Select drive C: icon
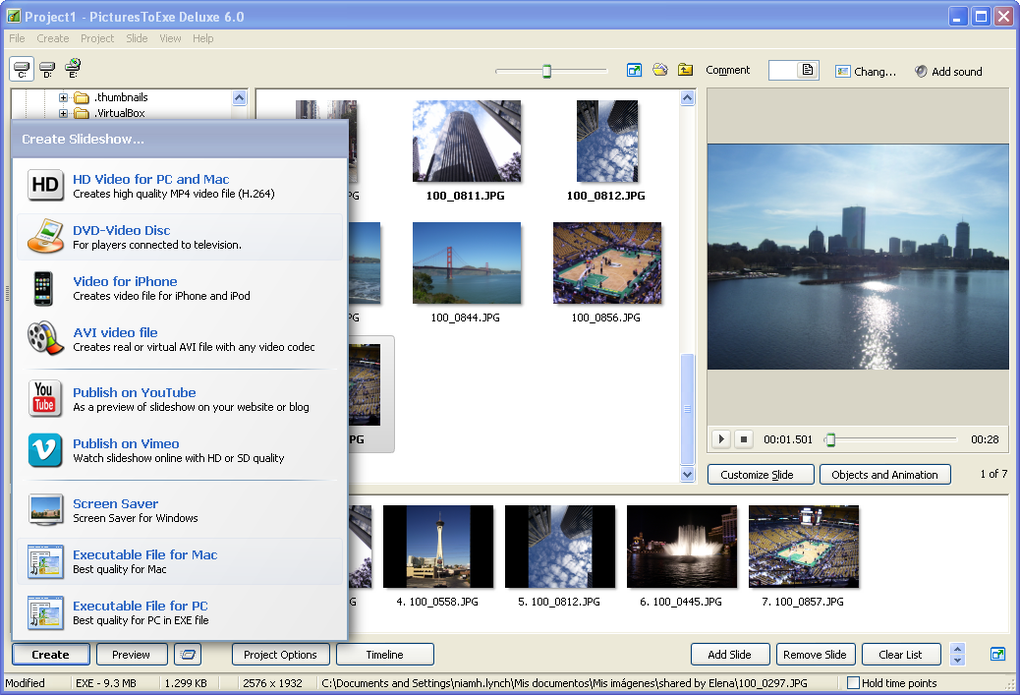The image size is (1020, 695). pyautogui.click(x=21, y=69)
